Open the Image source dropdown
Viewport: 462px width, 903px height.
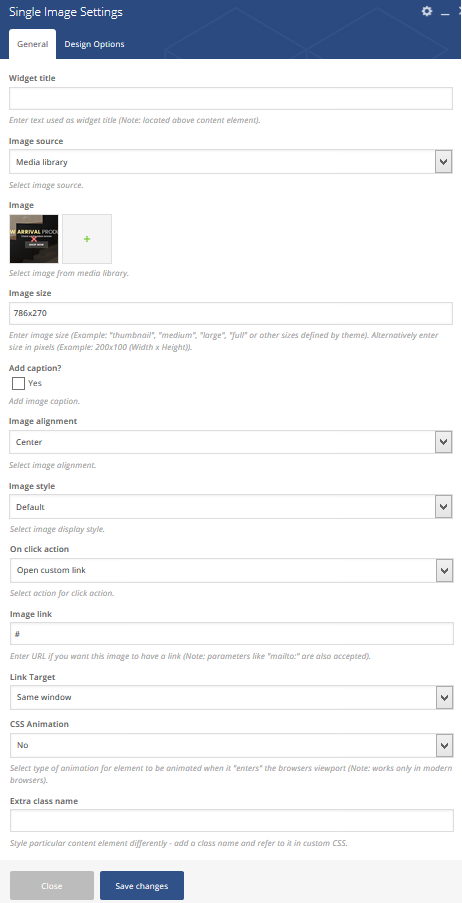(x=230, y=162)
